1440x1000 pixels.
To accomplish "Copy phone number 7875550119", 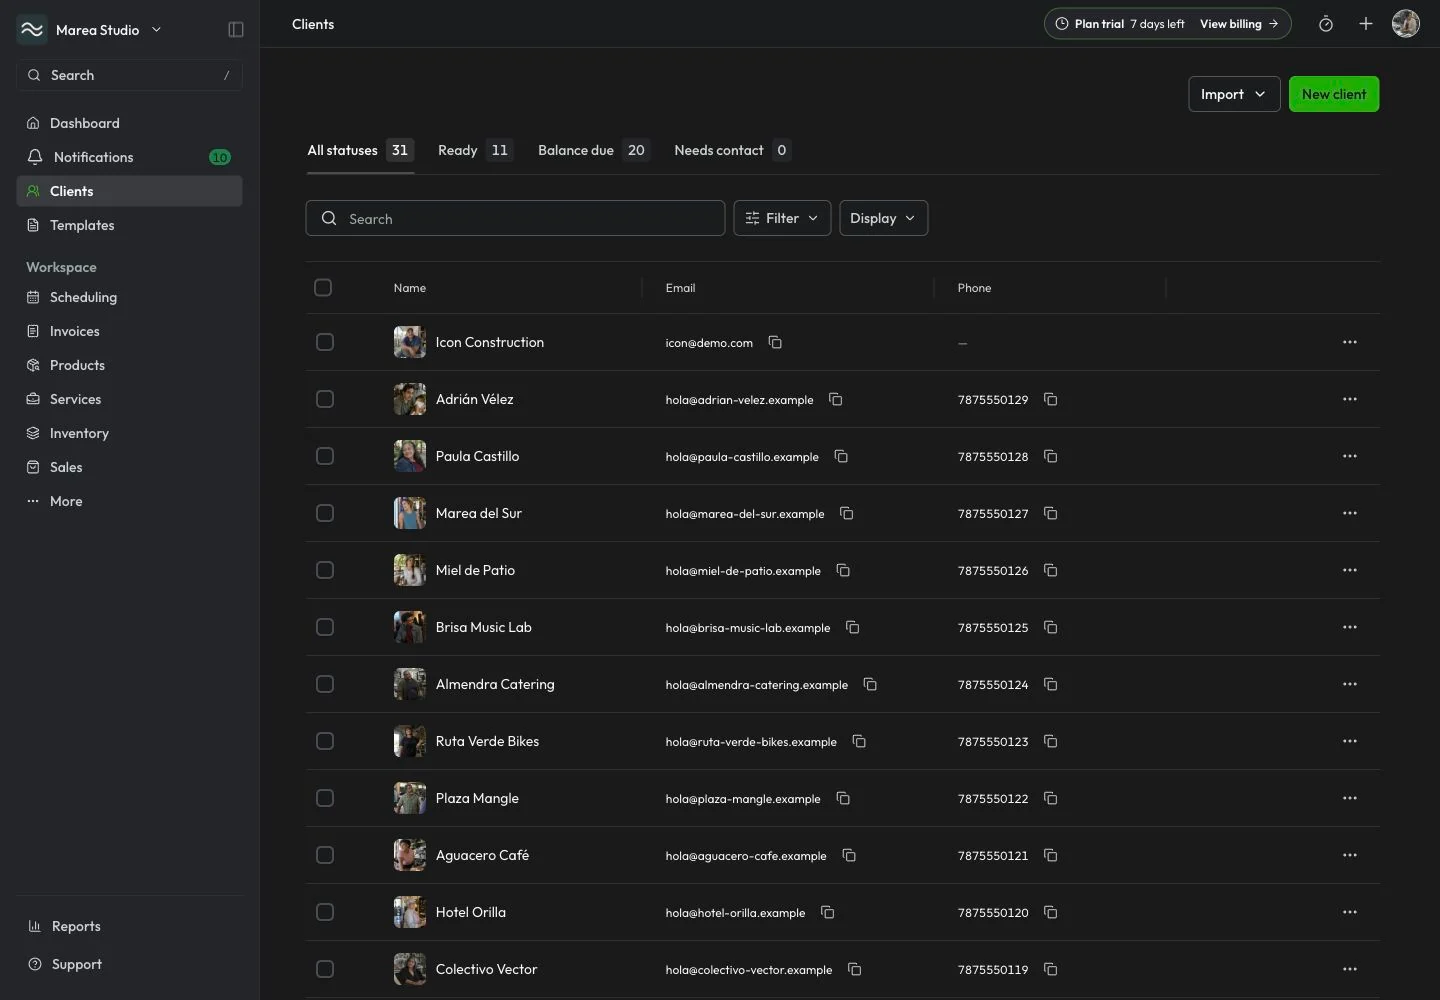I will pyautogui.click(x=1051, y=969).
